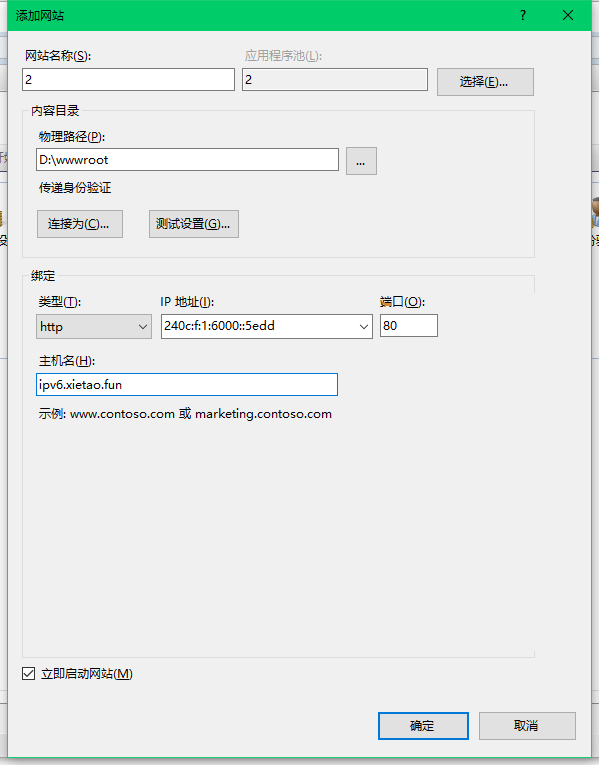
Task: Open the 连接为(C)... settings
Action: tap(80, 224)
